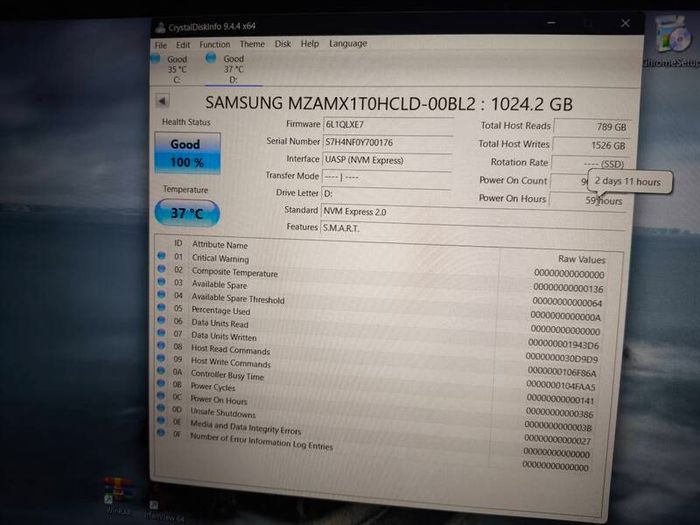This screenshot has height=525, width=700.
Task: Click the Total Host Reads value 789 GB
Action: (x=592, y=127)
